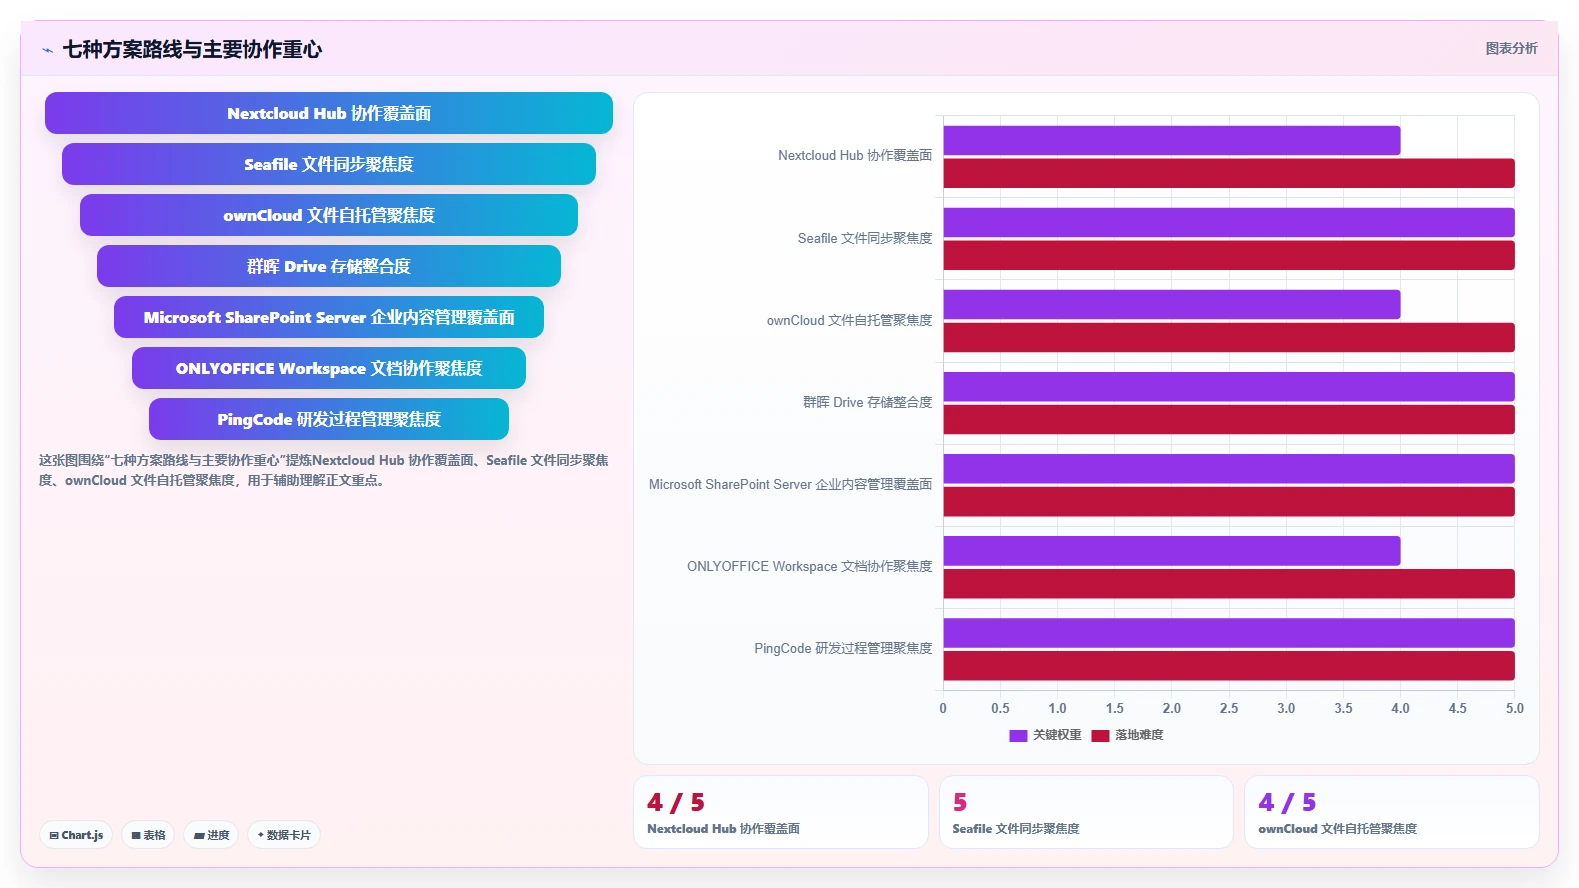Click the red chart bar for ONLYOFFICE Workspace
The image size is (1579, 888).
1229,583
